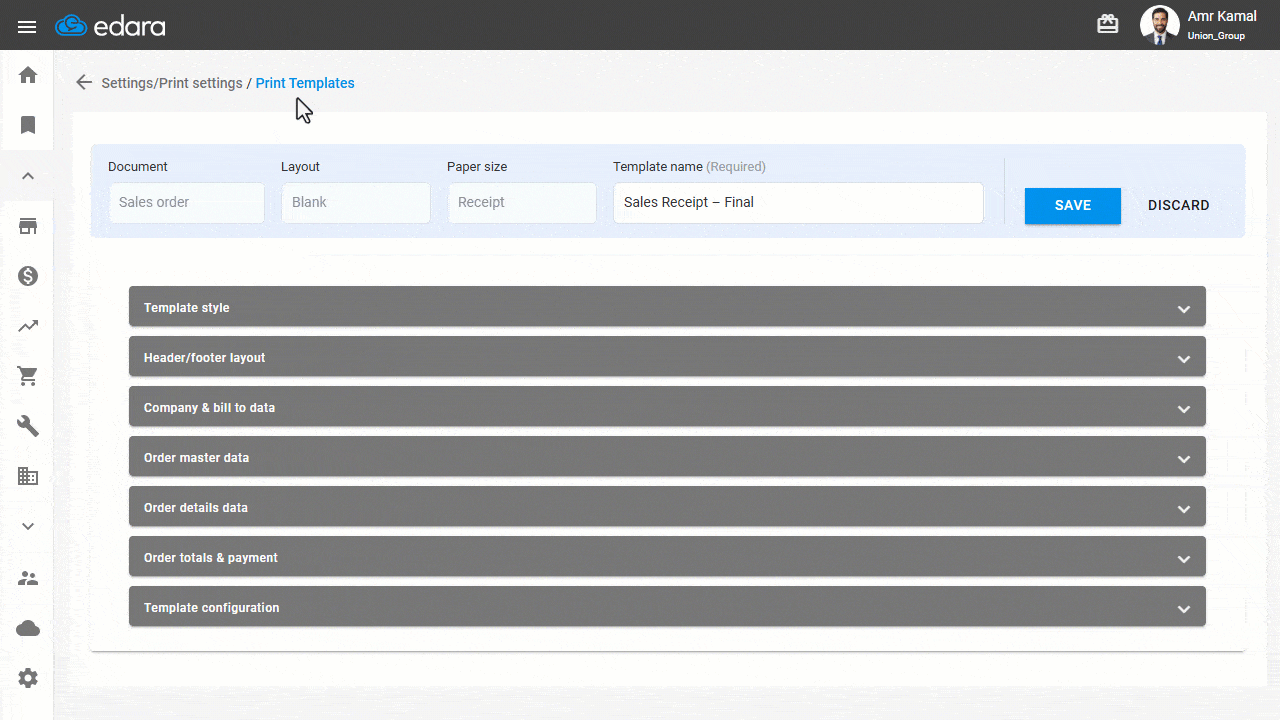Expand the Header/footer layout section
The height and width of the screenshot is (720, 1280).
click(x=667, y=357)
